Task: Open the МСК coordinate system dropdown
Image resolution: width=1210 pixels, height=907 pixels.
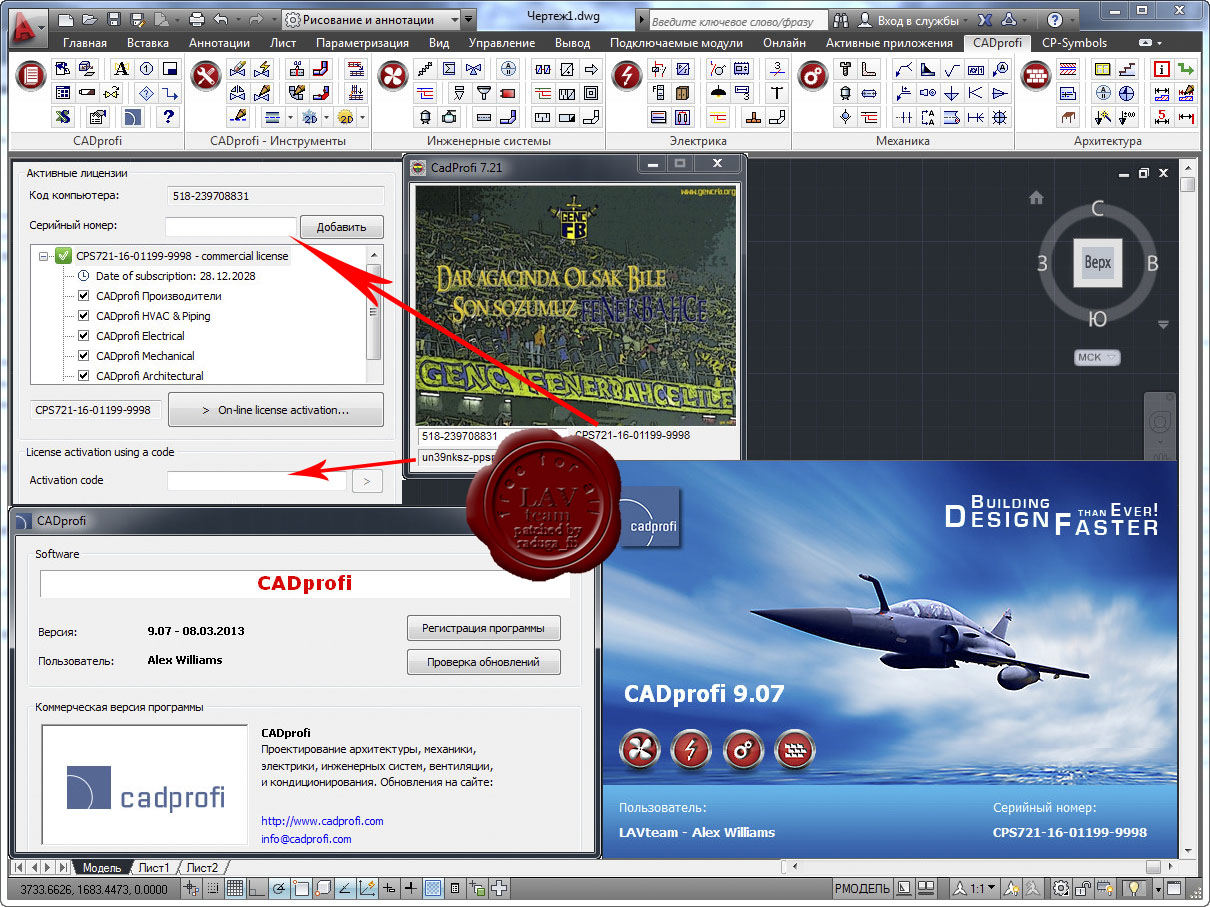Action: tap(1097, 357)
